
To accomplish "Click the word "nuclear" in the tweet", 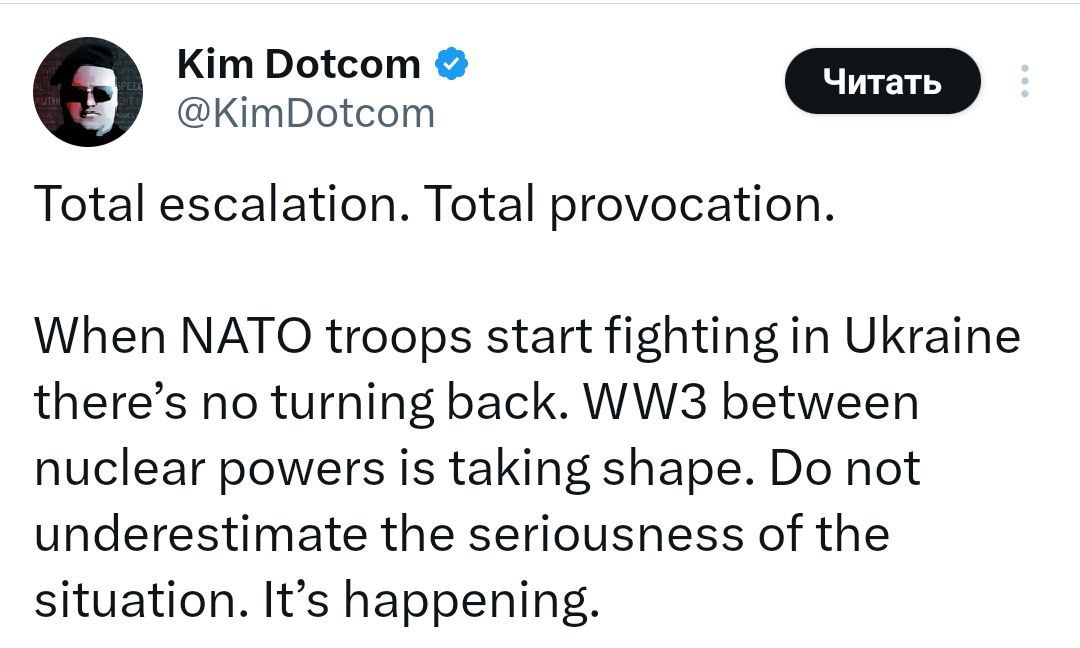I will 120,469.
